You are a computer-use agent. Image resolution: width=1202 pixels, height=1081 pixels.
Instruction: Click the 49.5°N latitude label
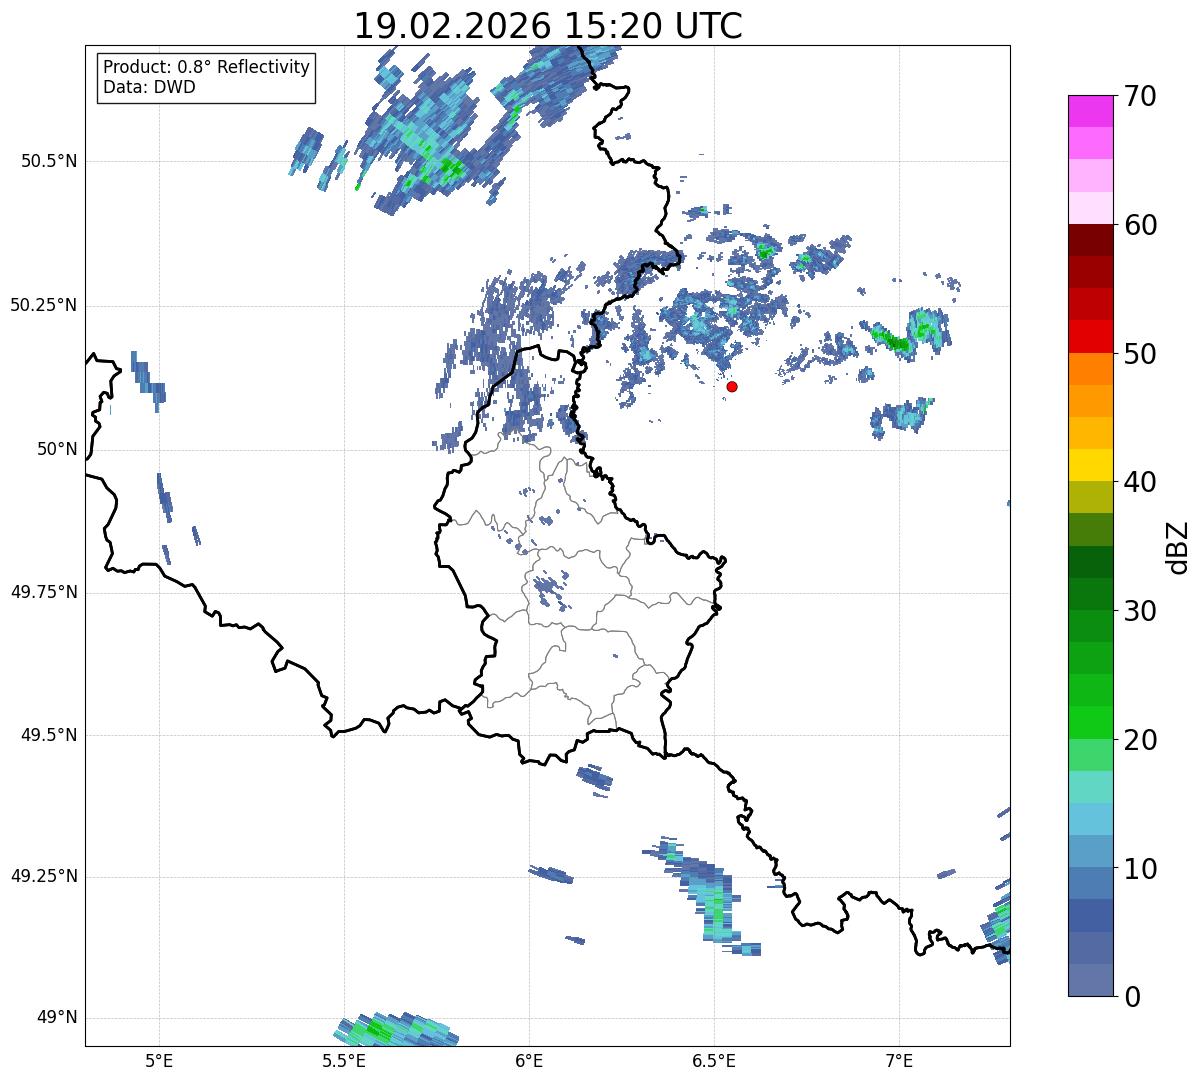pyautogui.click(x=49, y=735)
